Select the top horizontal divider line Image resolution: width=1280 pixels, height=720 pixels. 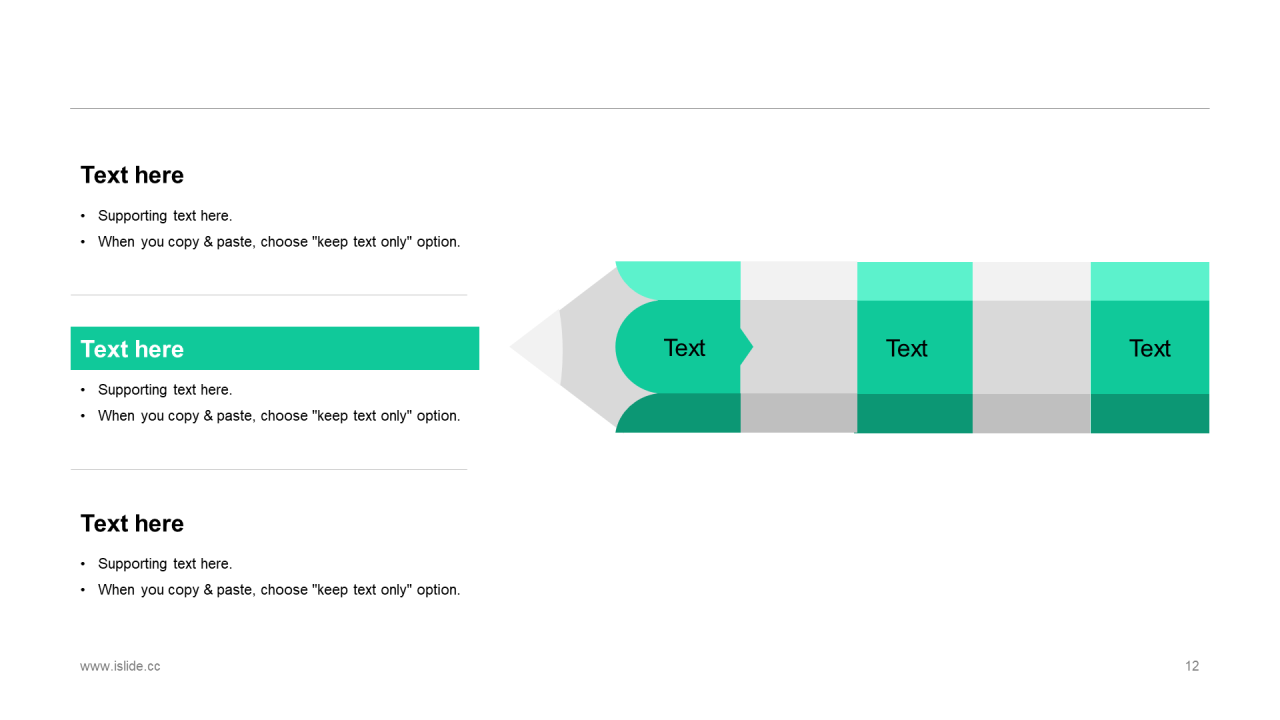[640, 108]
